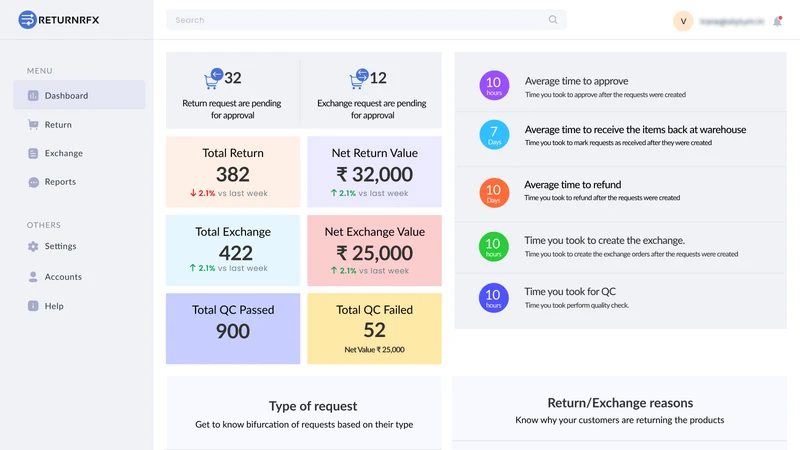Click 'Average time to refund' heading
Image resolution: width=800 pixels, height=450 pixels.
coord(572,185)
